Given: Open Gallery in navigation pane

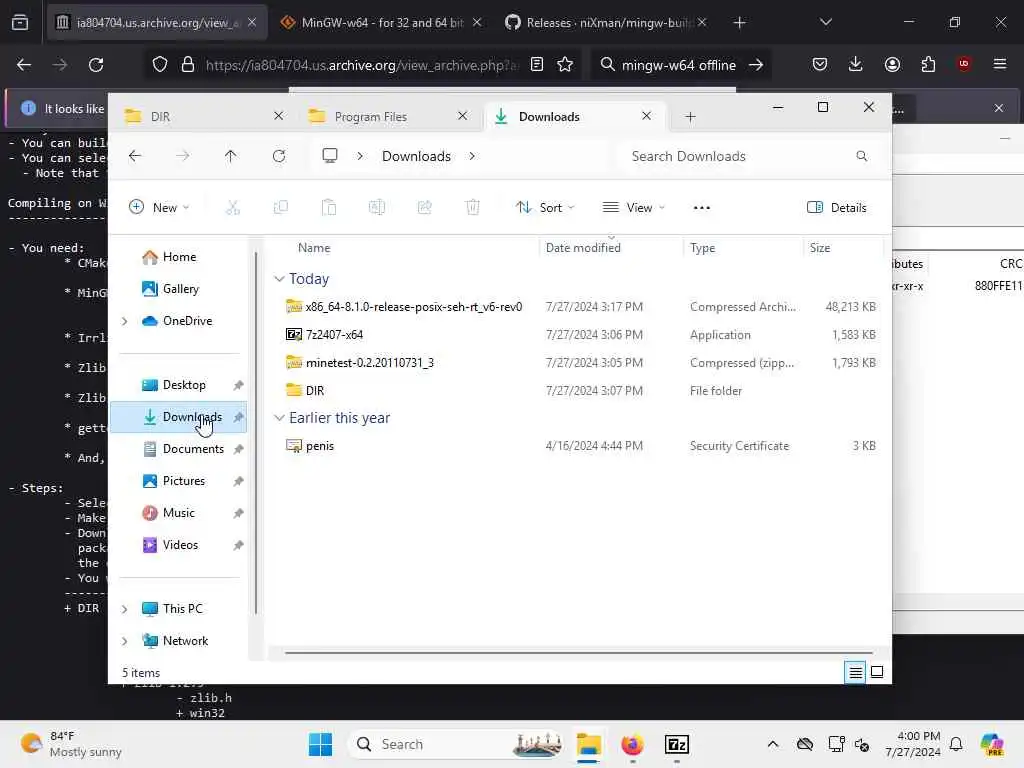Looking at the screenshot, I should (x=179, y=289).
